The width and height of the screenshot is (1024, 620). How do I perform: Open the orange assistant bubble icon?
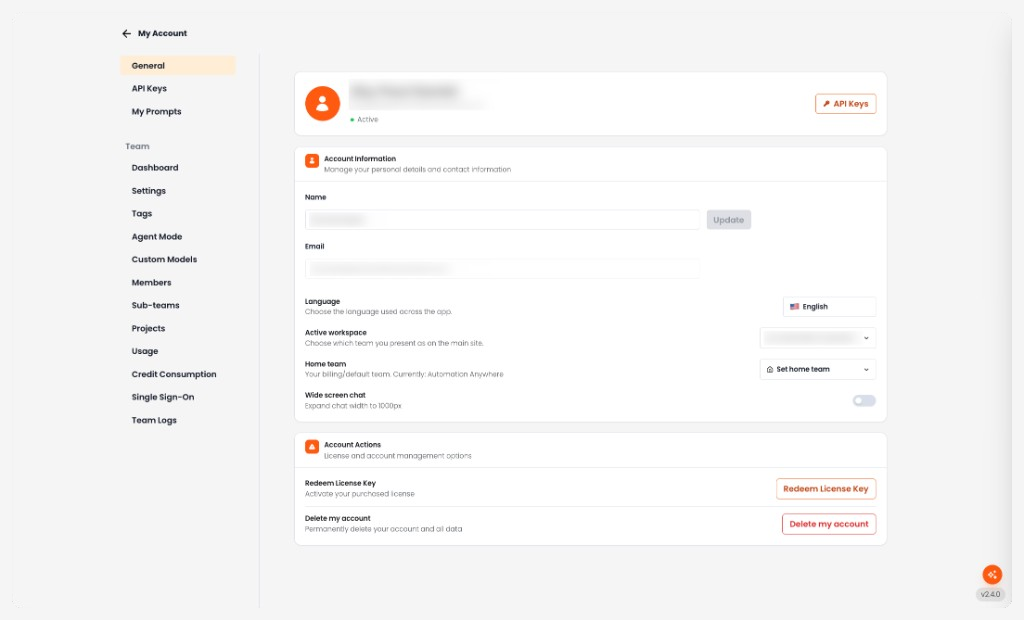point(992,574)
